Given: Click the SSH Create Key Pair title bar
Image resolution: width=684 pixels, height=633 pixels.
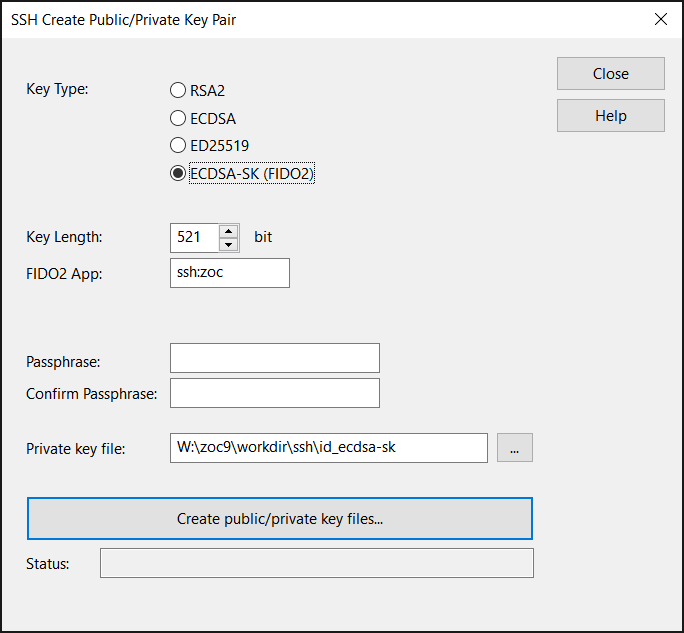Looking at the screenshot, I should [250, 19].
